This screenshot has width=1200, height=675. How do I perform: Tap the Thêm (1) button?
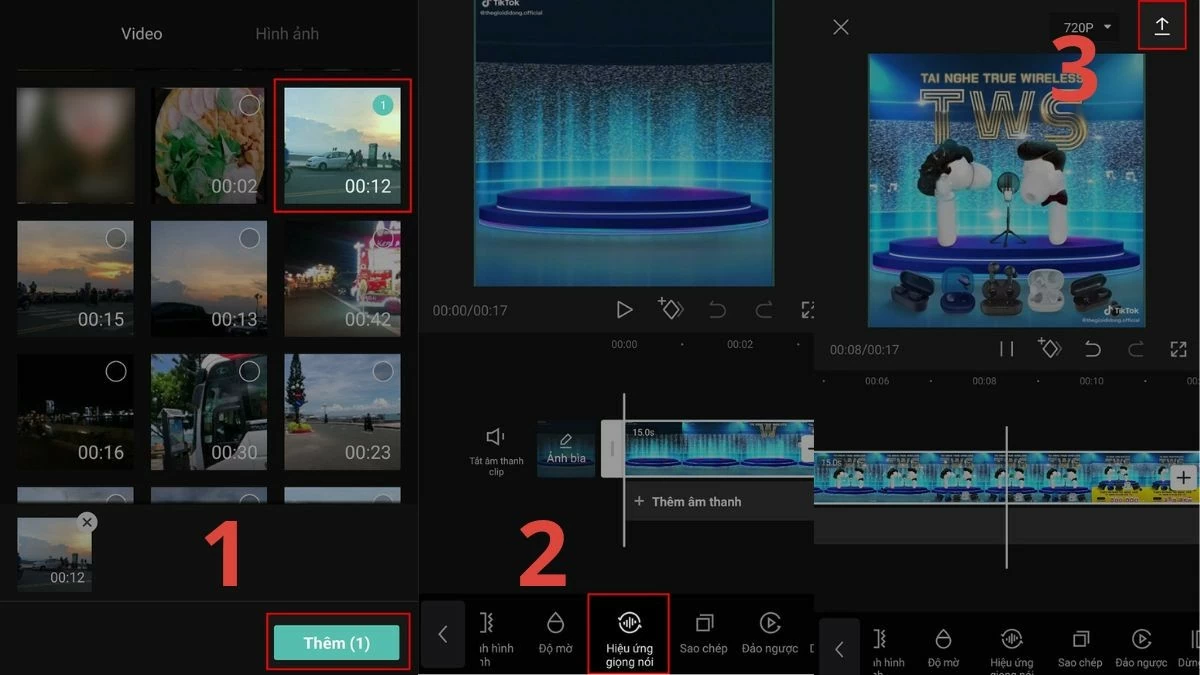pos(338,643)
